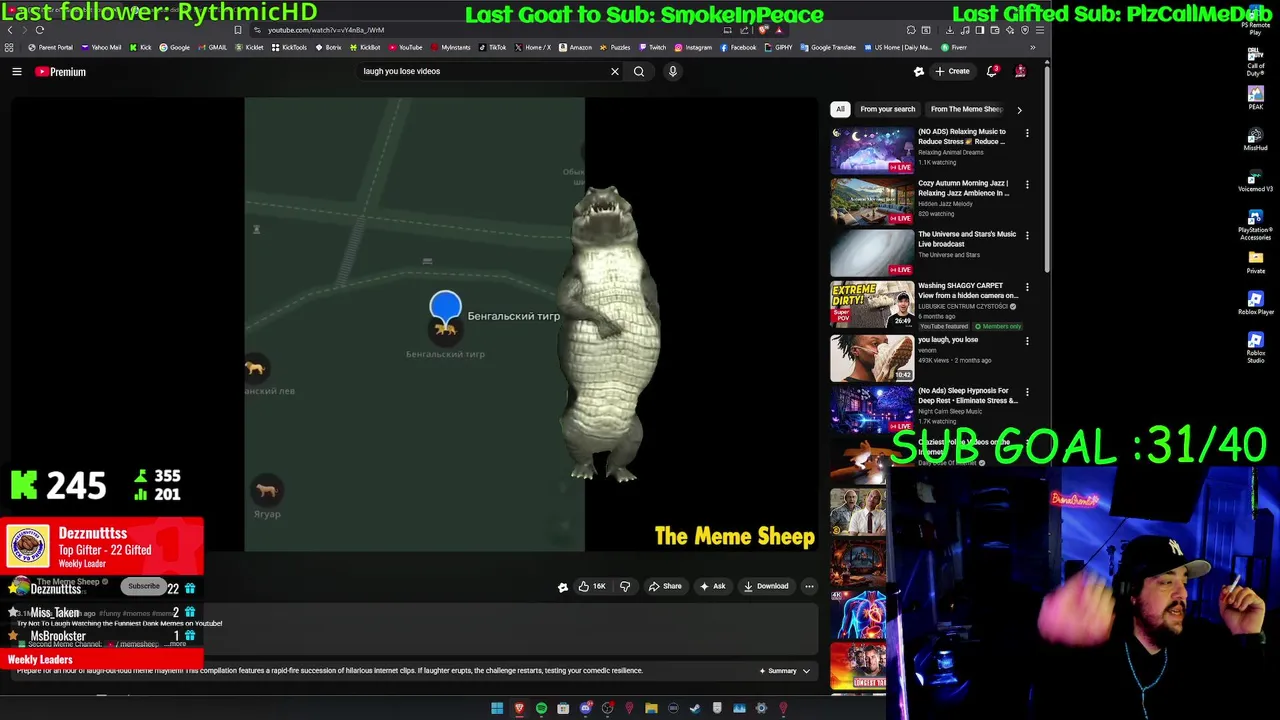The image size is (1280, 720).
Task: Show more filter chips with right arrow
Action: point(1019,109)
